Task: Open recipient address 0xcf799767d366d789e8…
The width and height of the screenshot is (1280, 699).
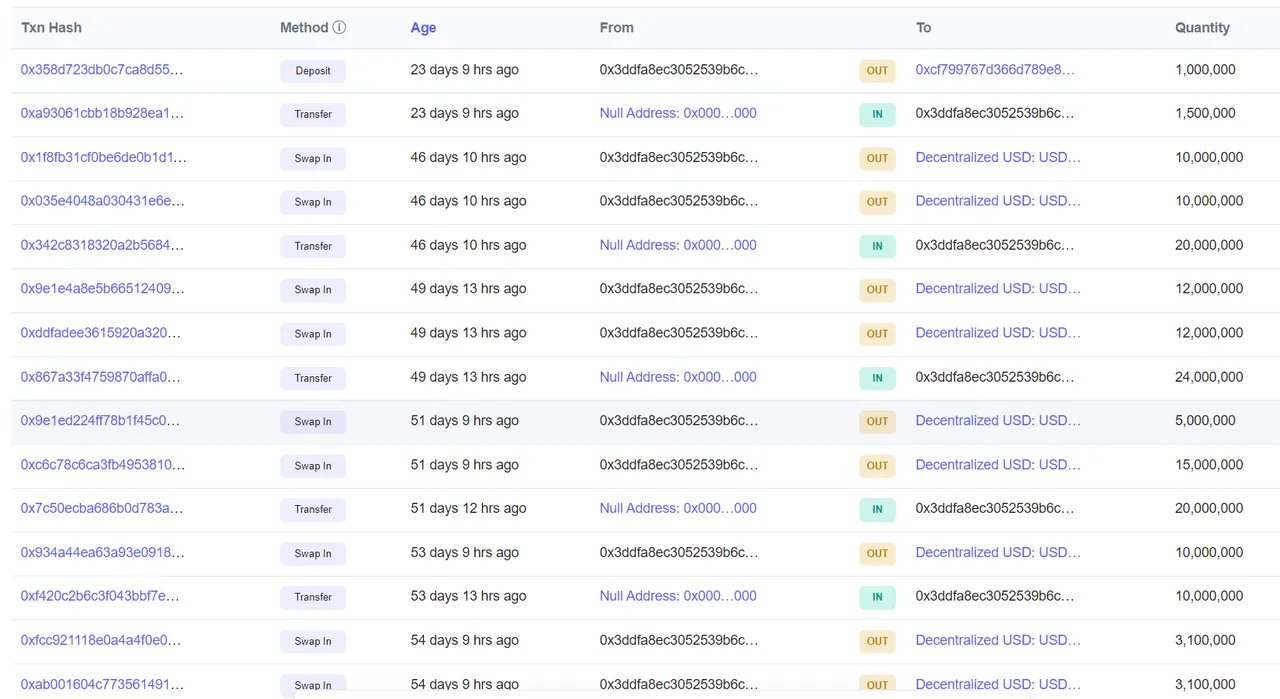Action: pyautogui.click(x=995, y=70)
